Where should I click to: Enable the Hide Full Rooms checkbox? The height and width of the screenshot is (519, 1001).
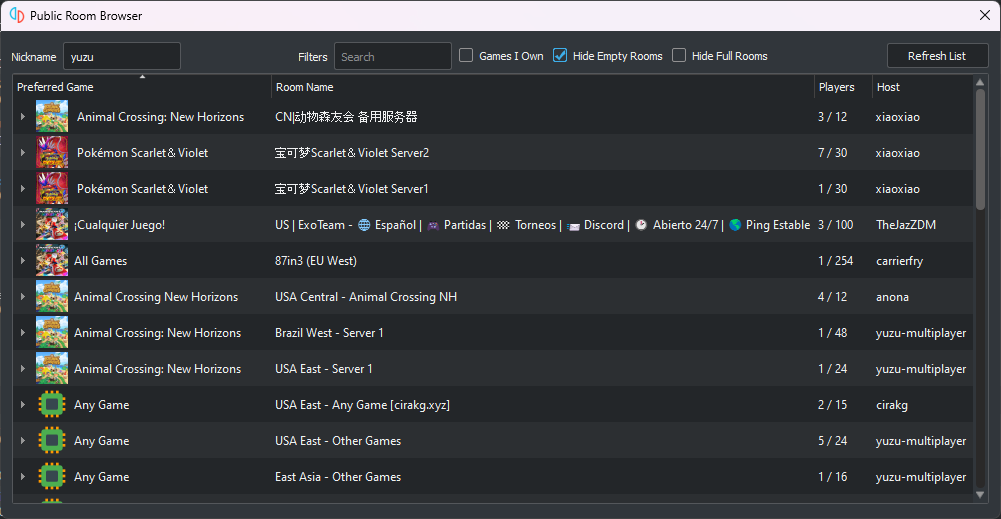(679, 56)
